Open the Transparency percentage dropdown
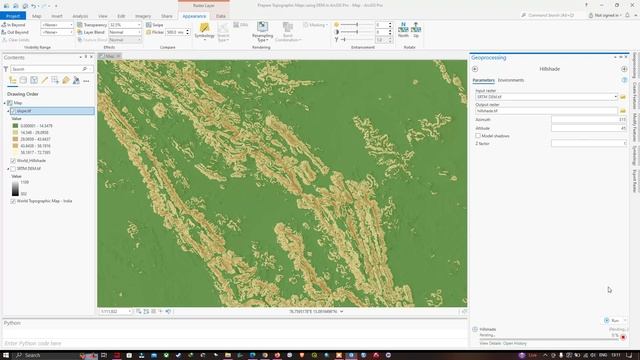Screen dimensions: 640x360 point(139,25)
